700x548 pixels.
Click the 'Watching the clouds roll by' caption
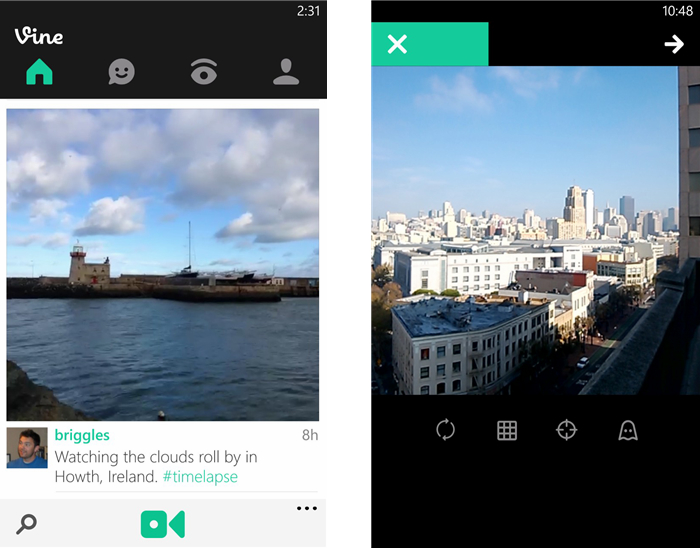click(156, 467)
